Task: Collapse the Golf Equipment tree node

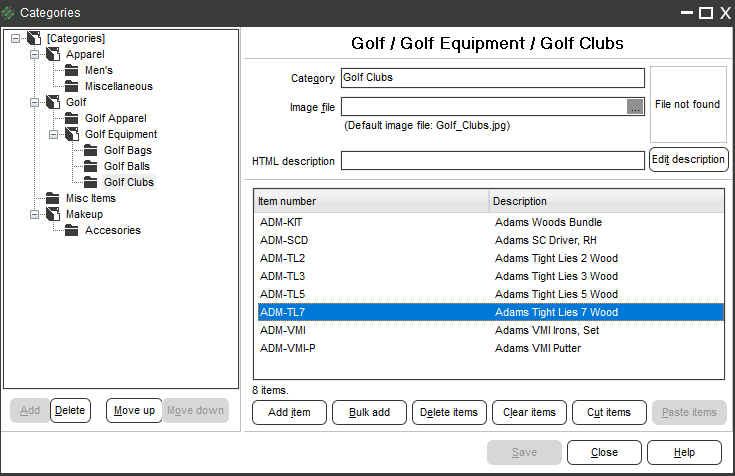Action: click(x=53, y=135)
